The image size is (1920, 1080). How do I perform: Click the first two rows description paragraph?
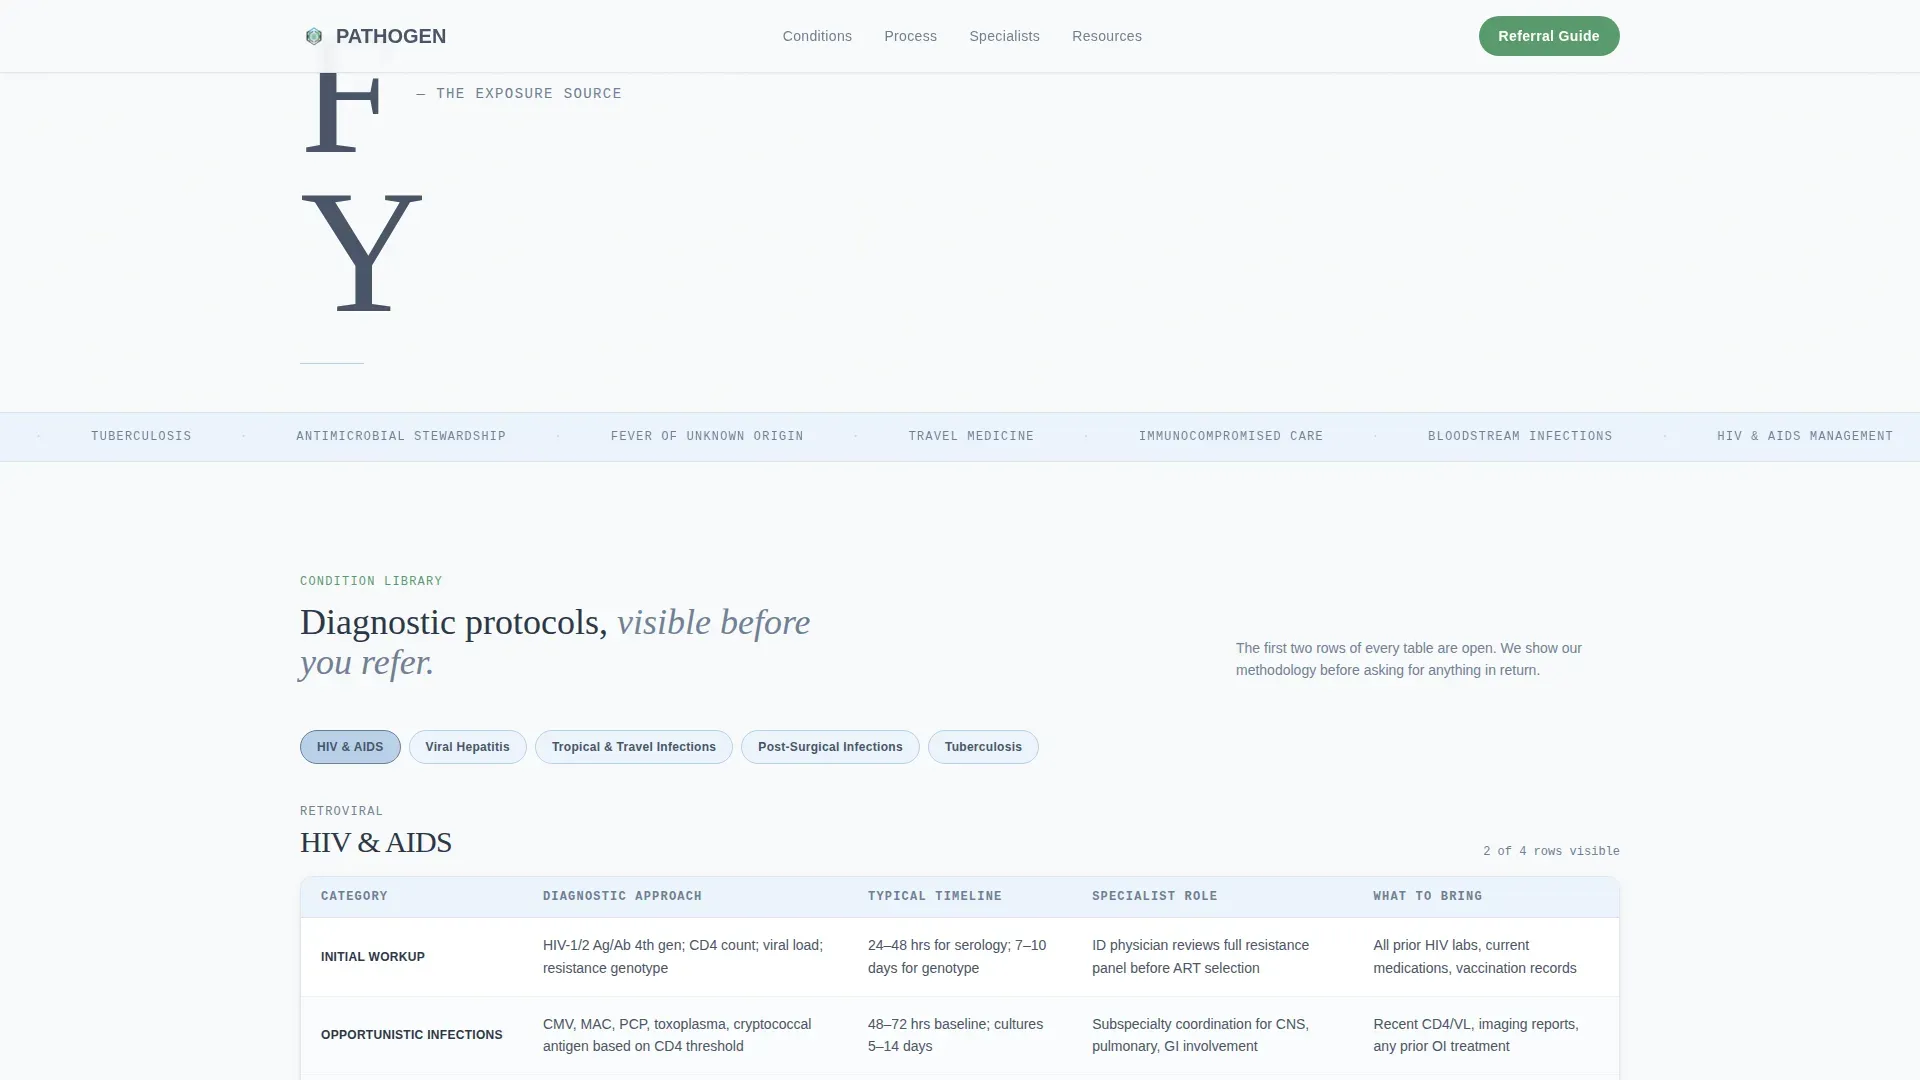[x=1409, y=659]
